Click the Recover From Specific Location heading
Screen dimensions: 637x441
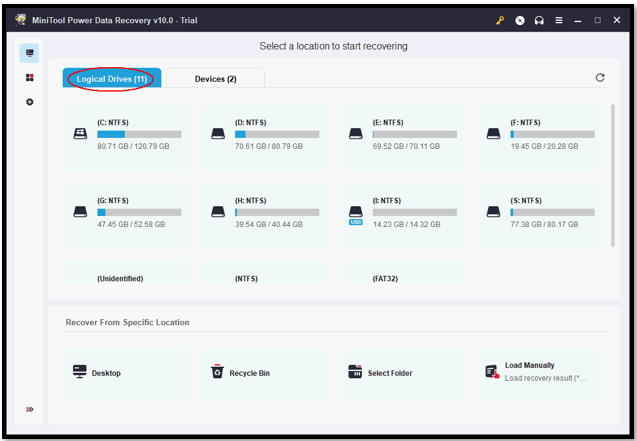128,322
